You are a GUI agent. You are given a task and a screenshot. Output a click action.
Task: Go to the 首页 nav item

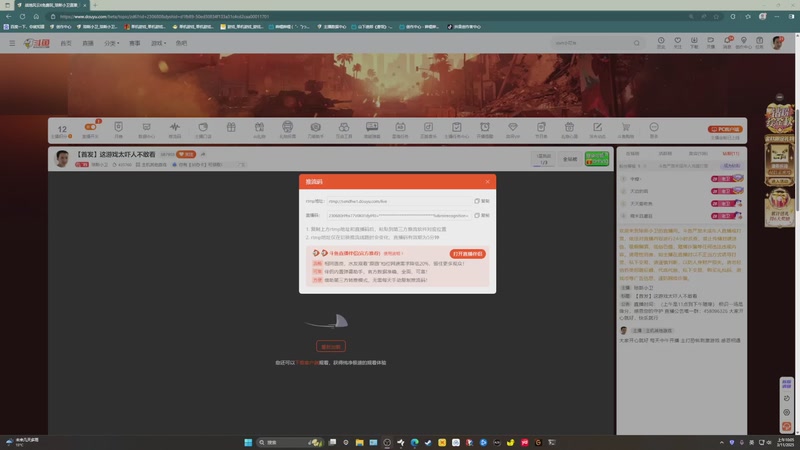click(x=66, y=43)
